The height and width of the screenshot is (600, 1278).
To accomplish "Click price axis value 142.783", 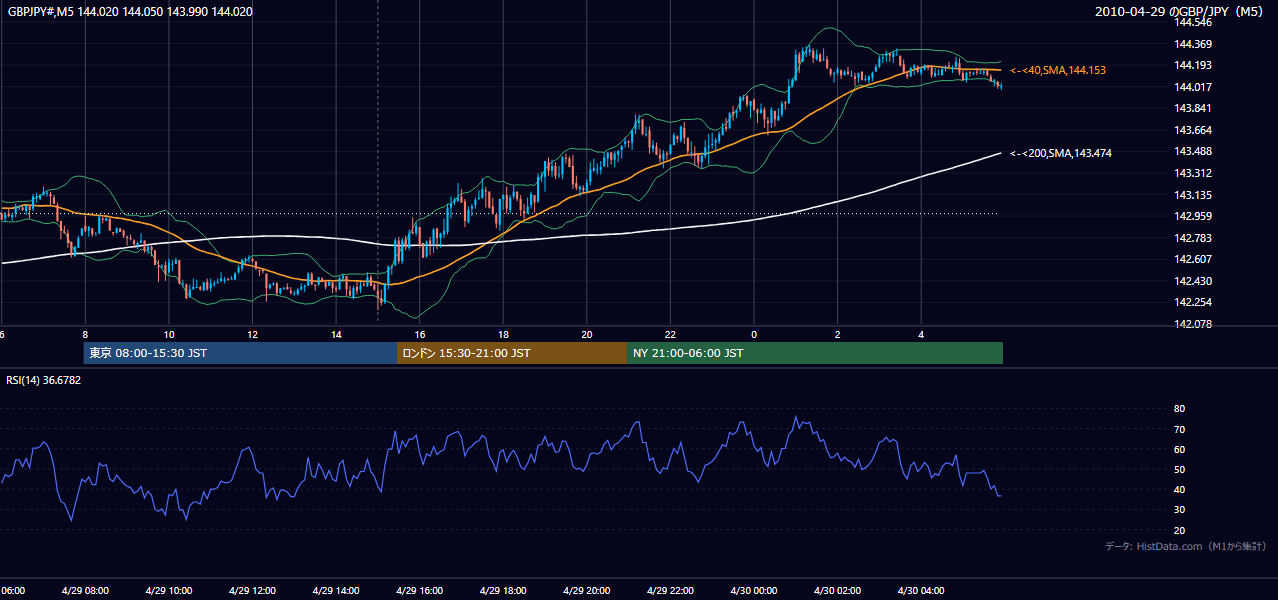I will point(1193,238).
